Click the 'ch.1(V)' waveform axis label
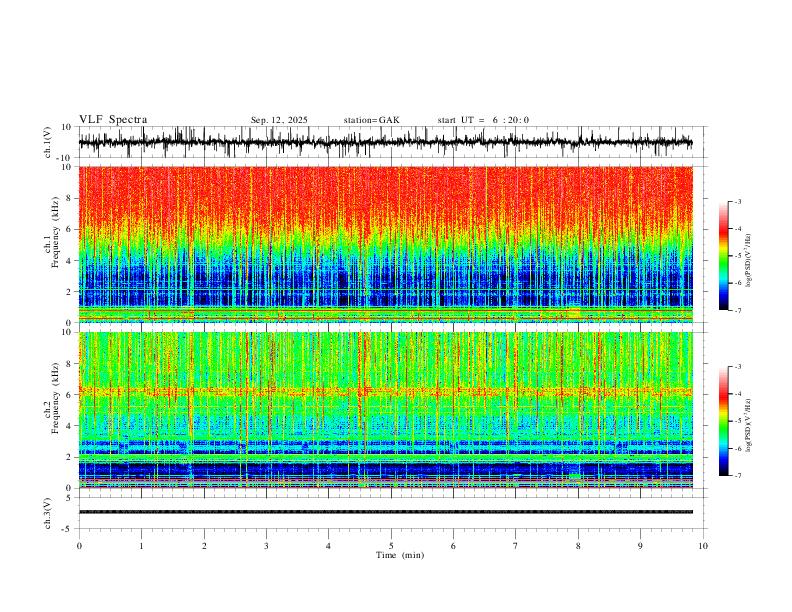792x612 pixels. pyautogui.click(x=48, y=142)
